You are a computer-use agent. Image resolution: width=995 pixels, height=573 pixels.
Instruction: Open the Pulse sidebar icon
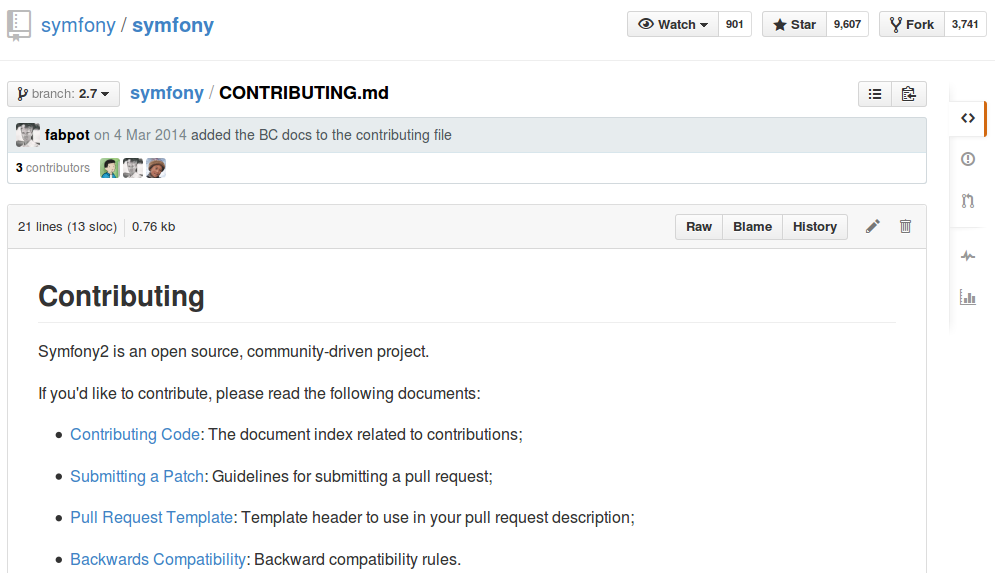(968, 256)
